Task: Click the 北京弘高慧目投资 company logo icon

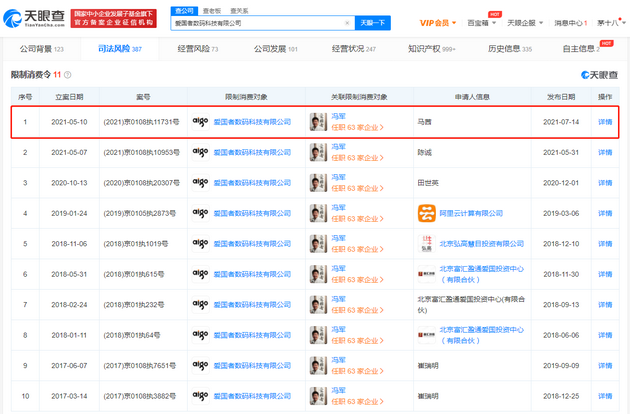Action: 426,244
